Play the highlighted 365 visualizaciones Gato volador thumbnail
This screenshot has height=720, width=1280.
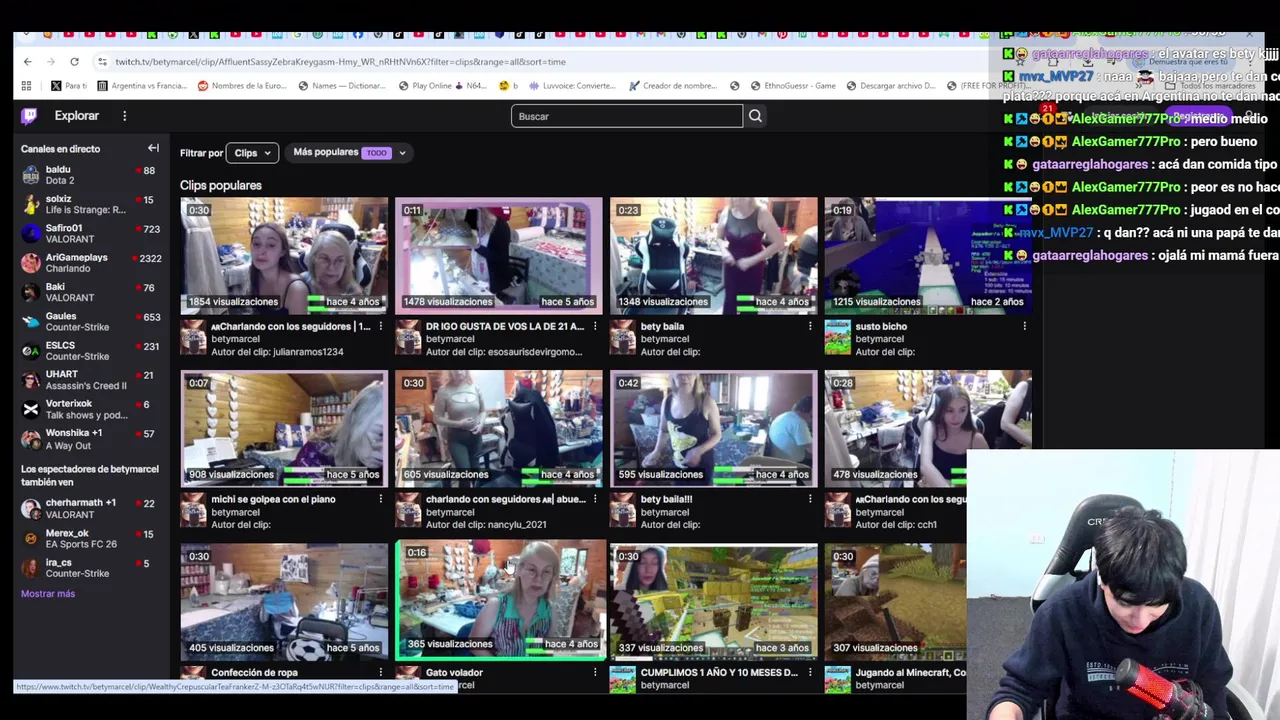[501, 600]
